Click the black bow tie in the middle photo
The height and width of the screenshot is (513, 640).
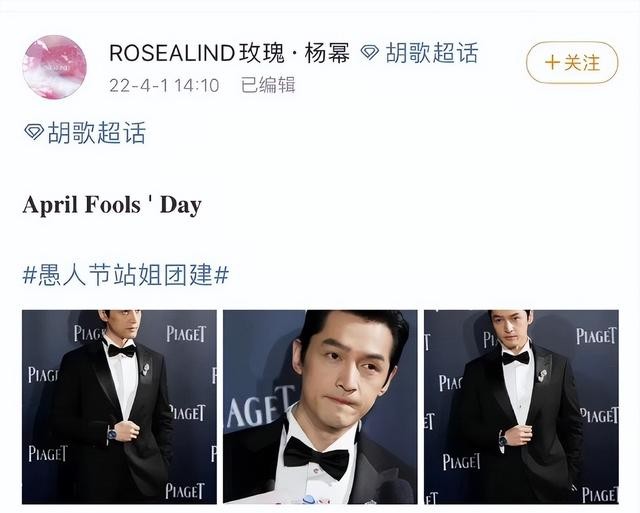(316, 457)
